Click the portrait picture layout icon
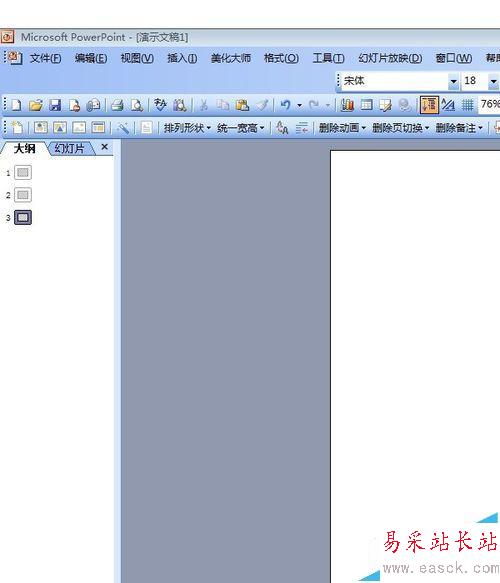Viewport: 500px width, 583px height. [41, 128]
